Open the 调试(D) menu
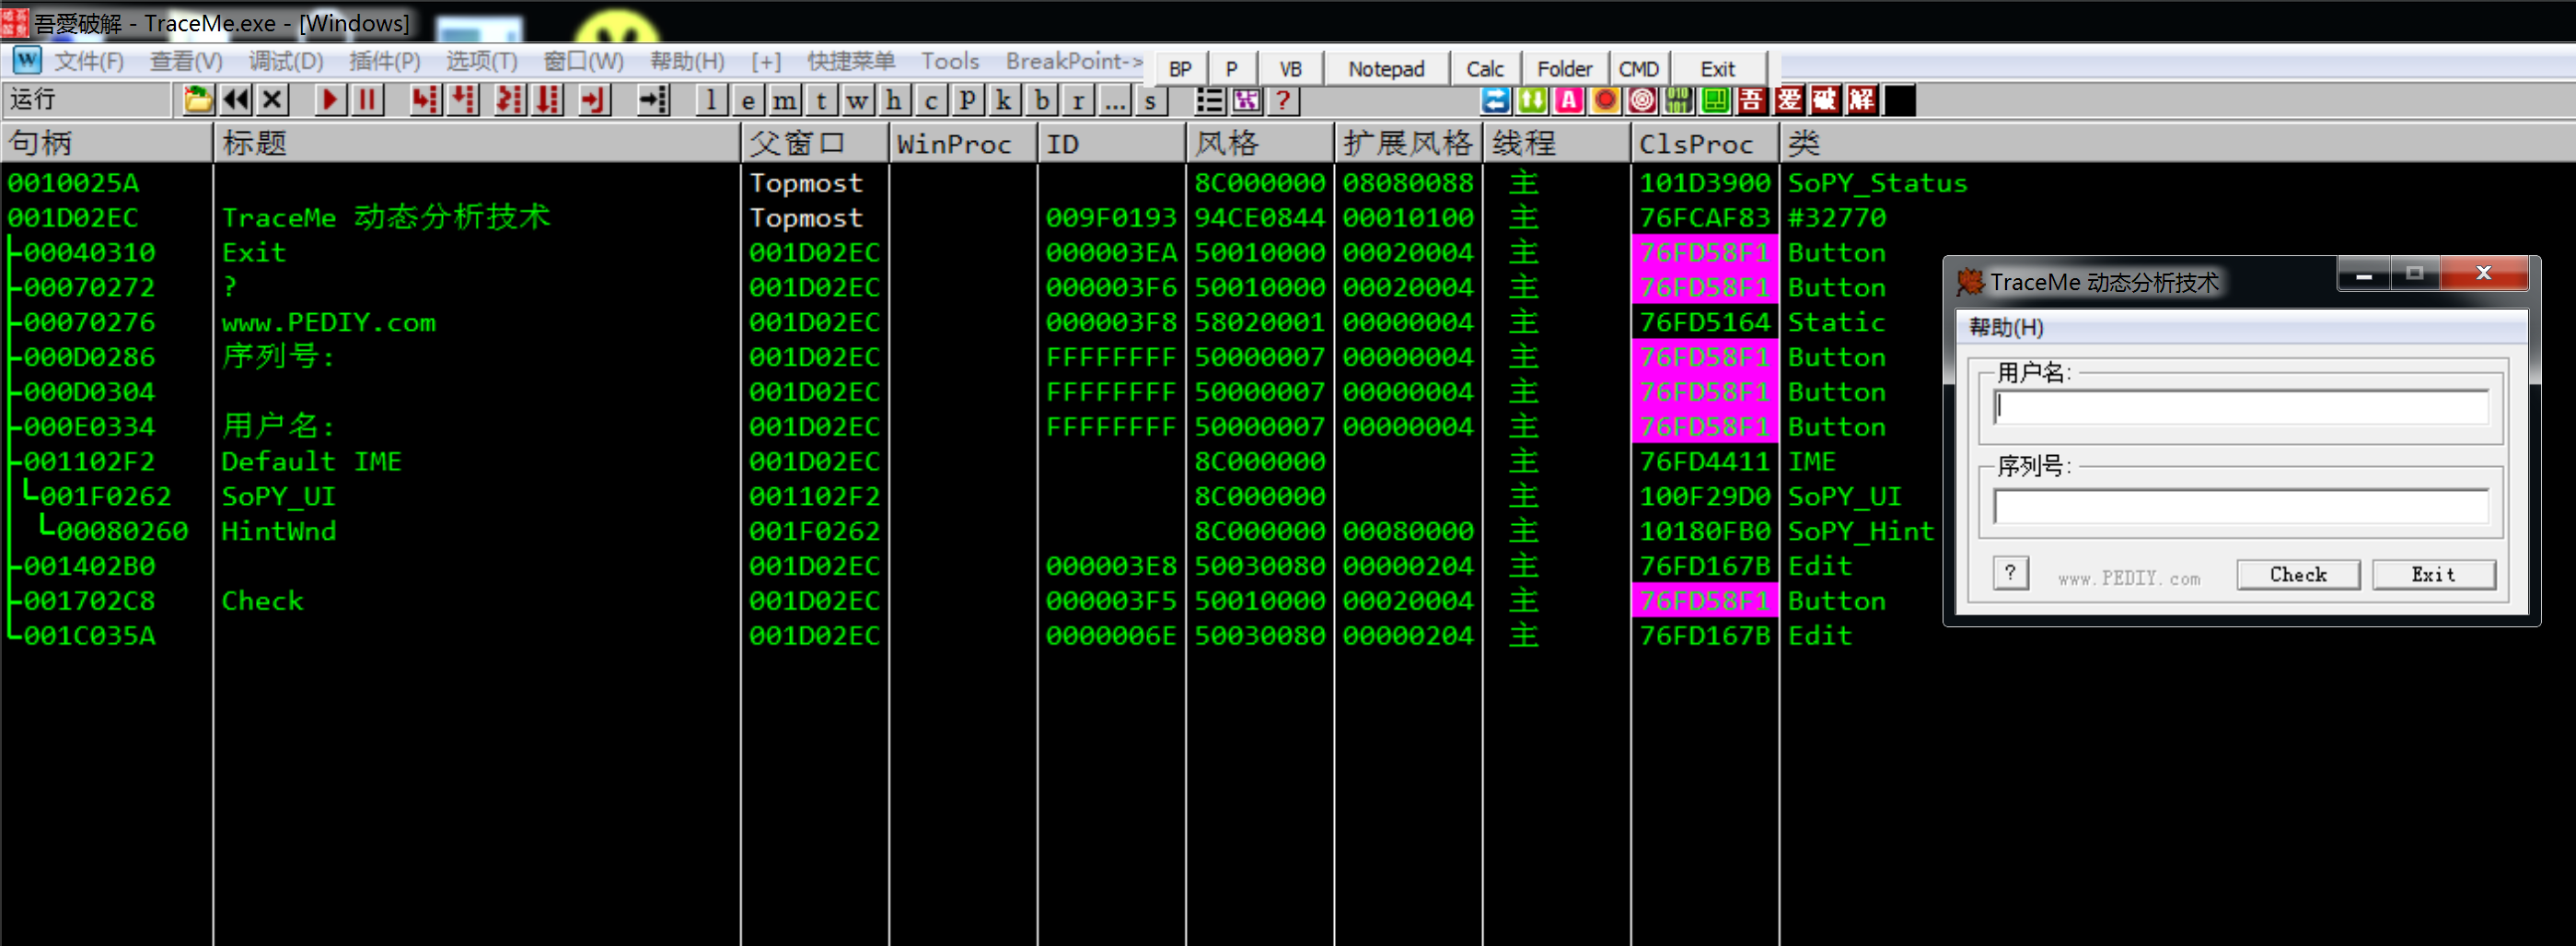Screen dimensions: 2576x946 pyautogui.click(x=286, y=61)
